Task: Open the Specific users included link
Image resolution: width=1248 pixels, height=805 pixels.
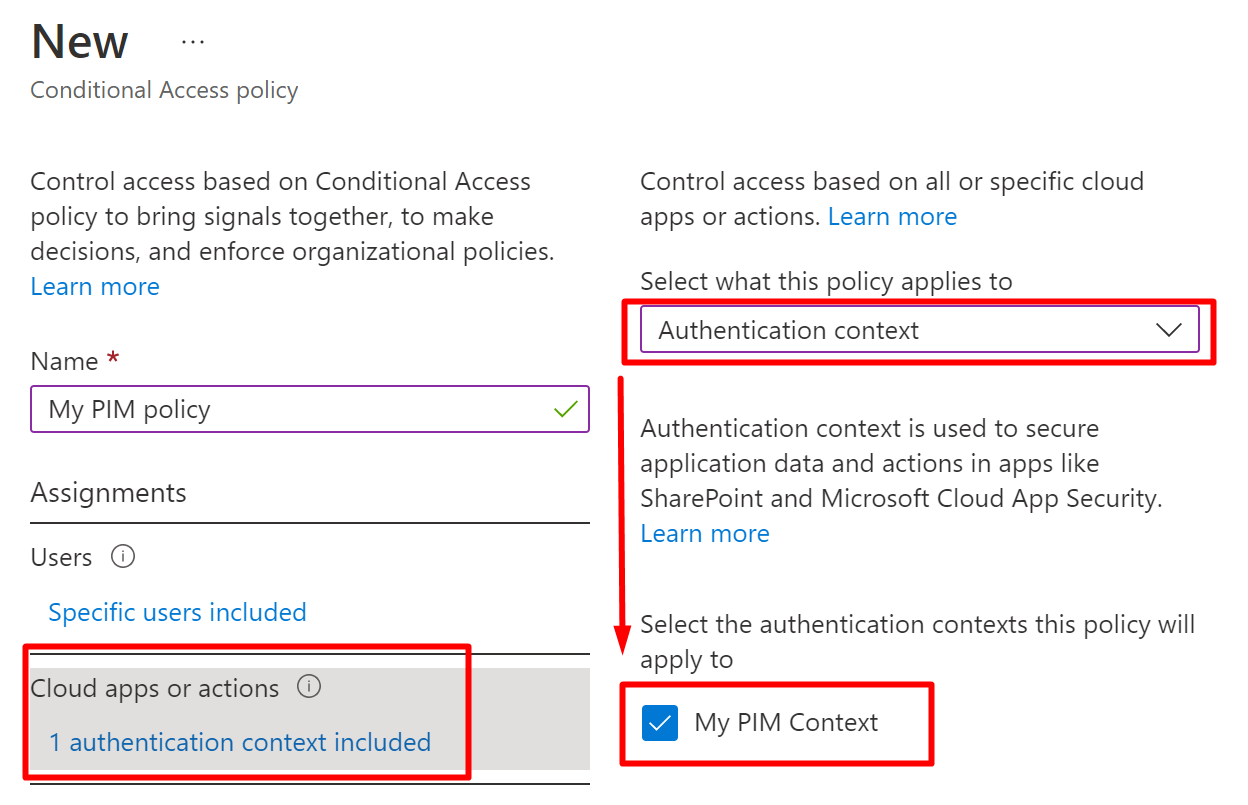Action: pos(177,612)
